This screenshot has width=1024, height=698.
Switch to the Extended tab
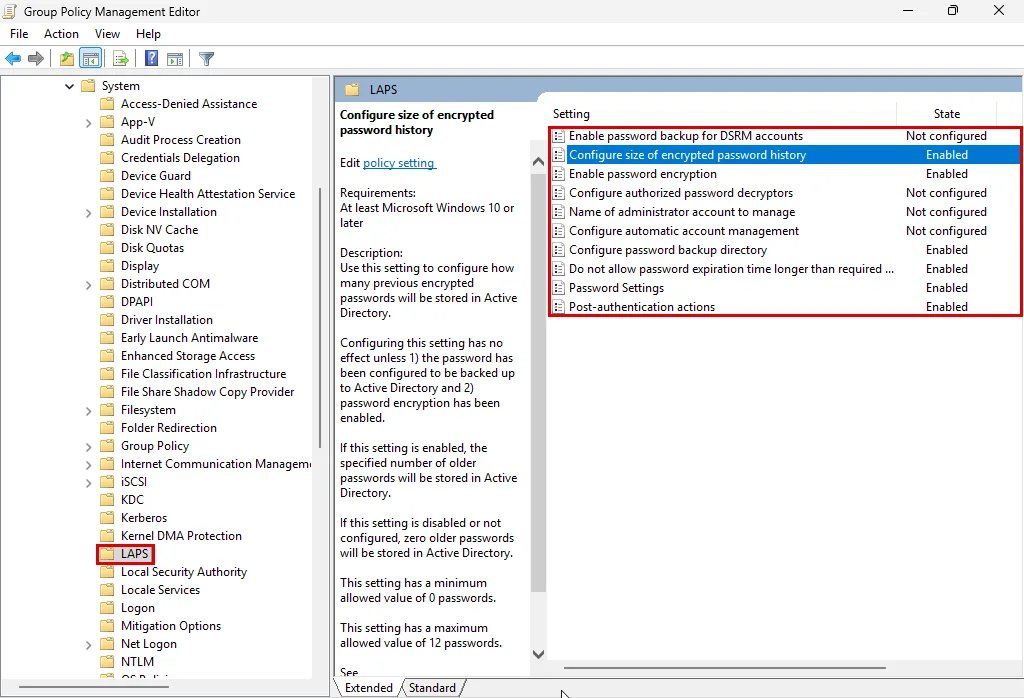pyautogui.click(x=368, y=688)
